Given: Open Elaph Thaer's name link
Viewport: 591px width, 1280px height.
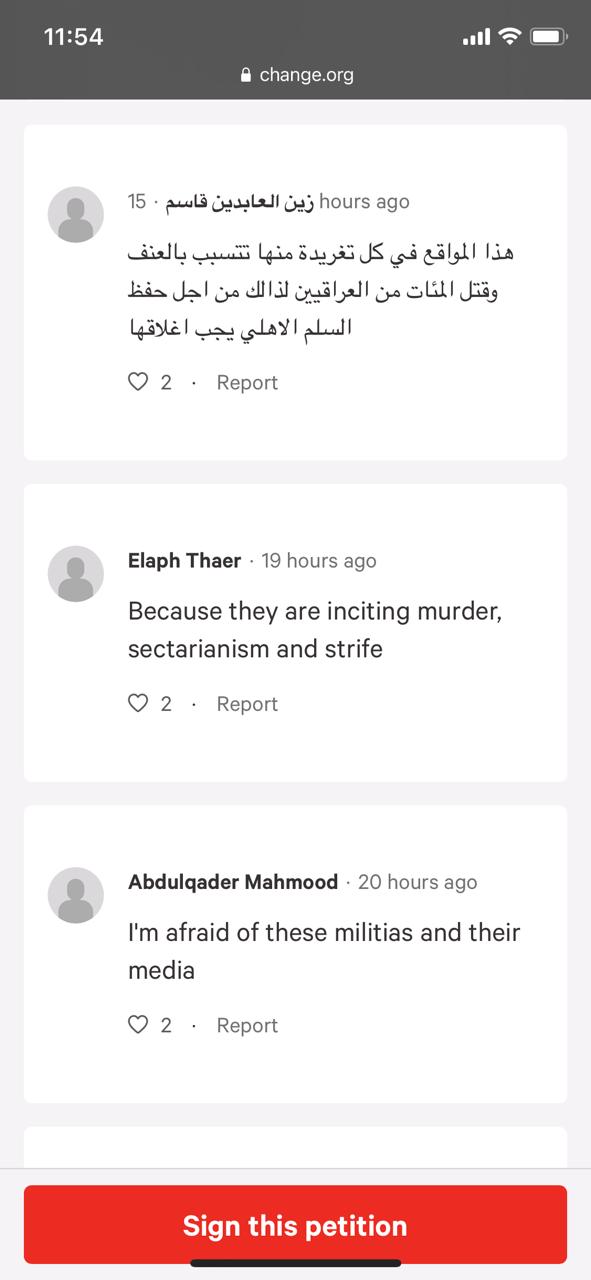Looking at the screenshot, I should (184, 561).
